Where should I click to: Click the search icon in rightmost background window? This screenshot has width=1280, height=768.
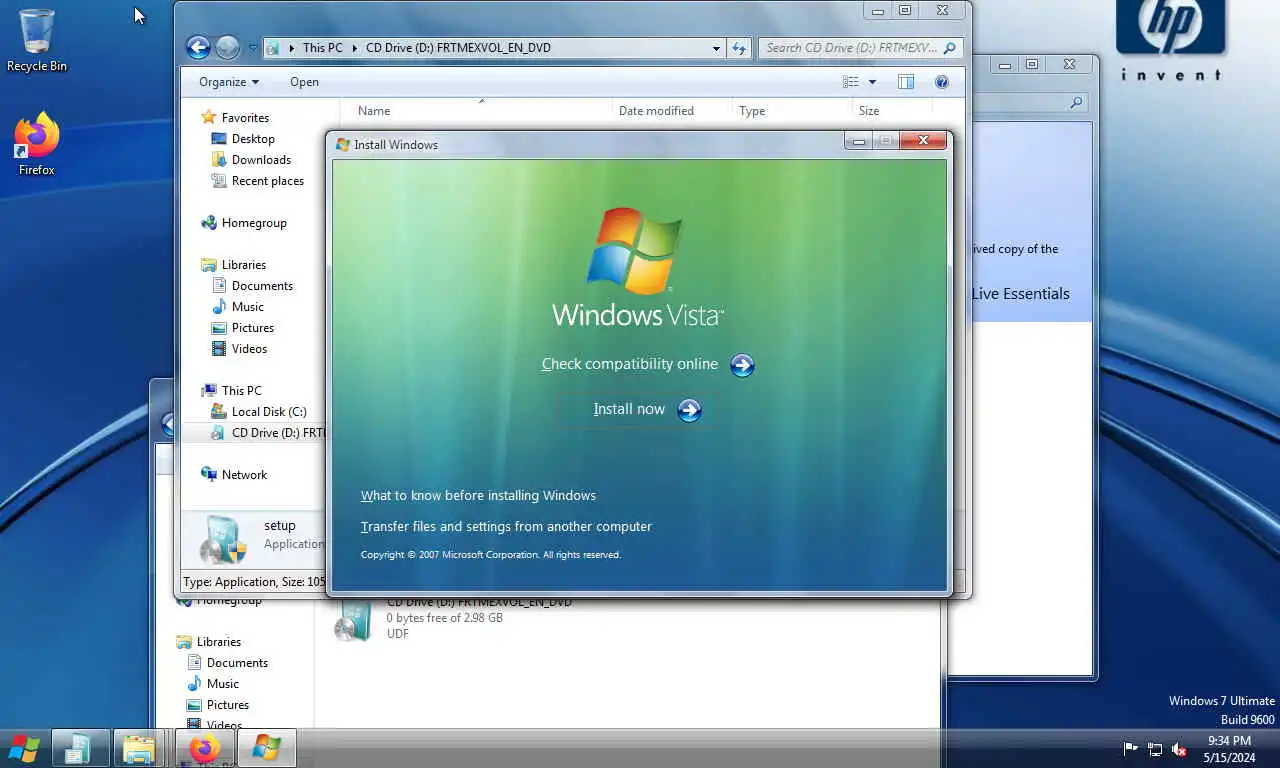1076,102
